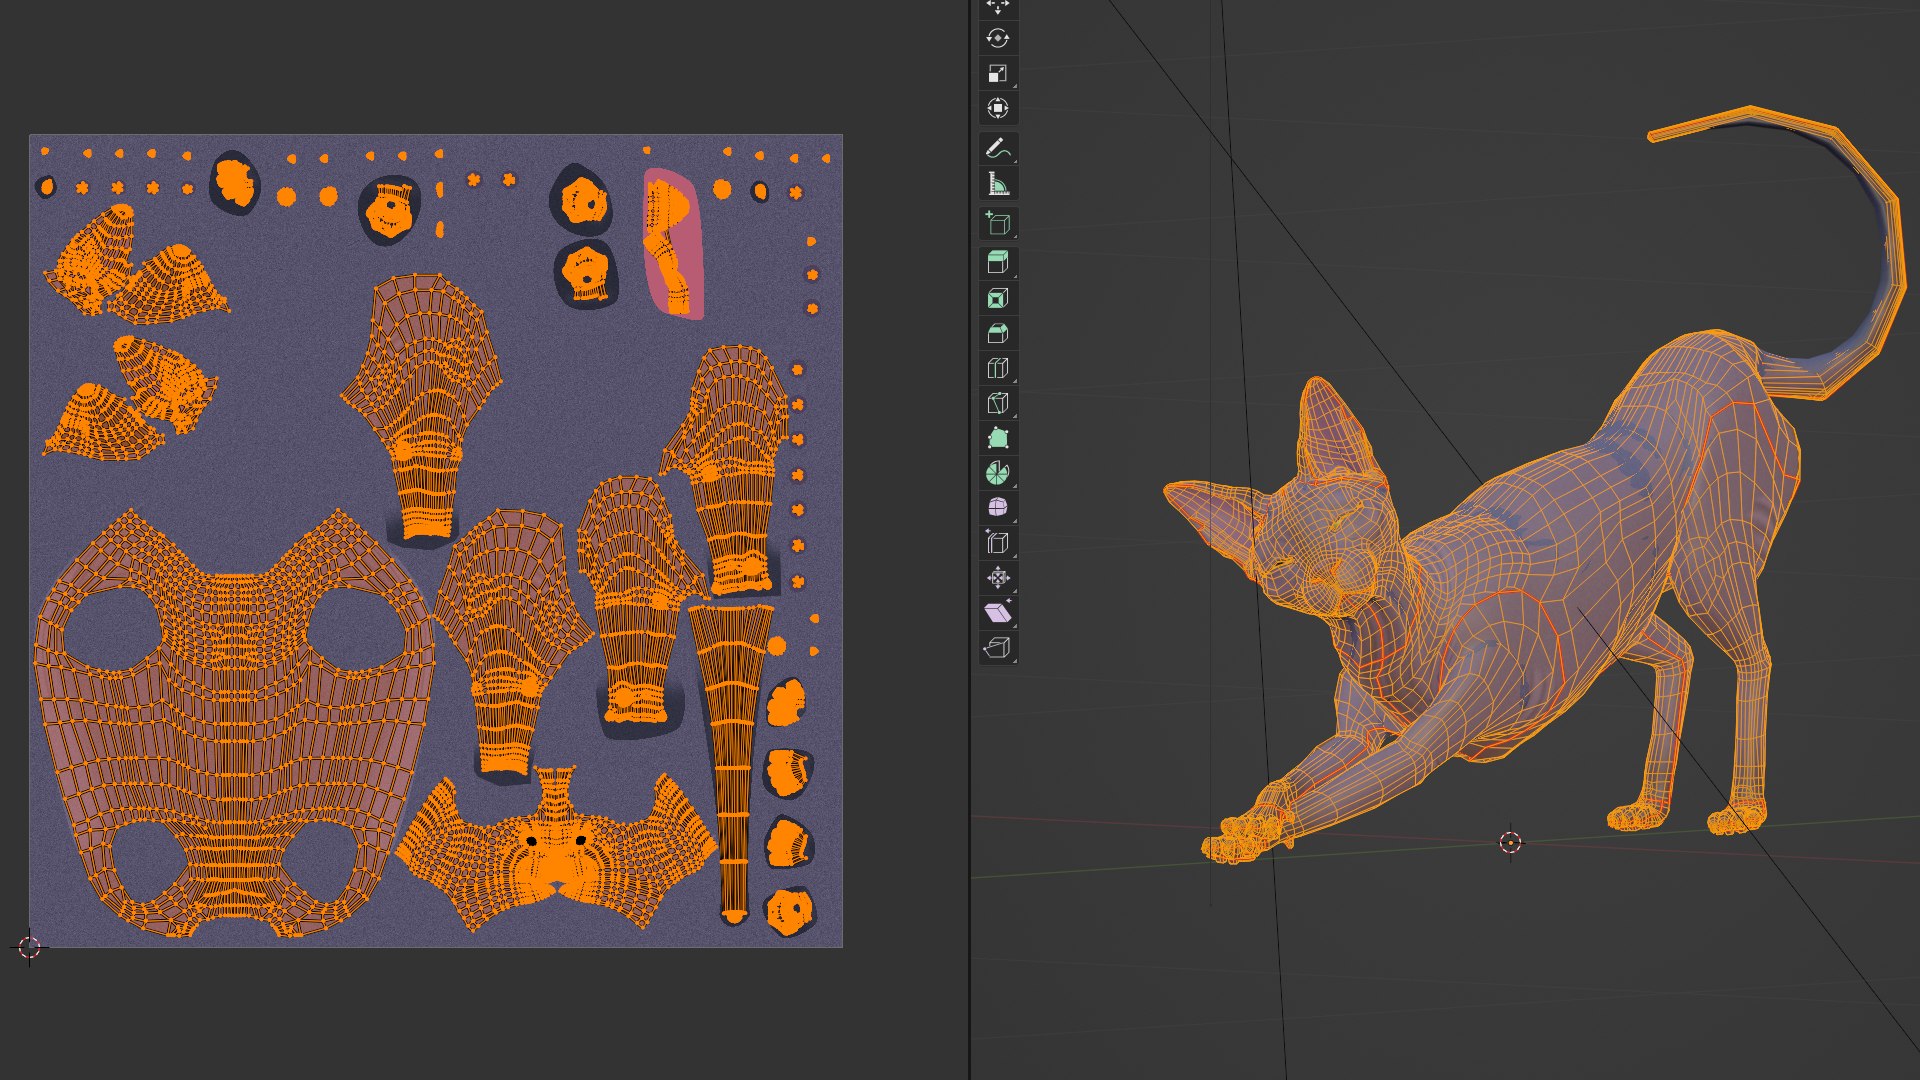The image size is (1920, 1080).
Task: Select the Scale tool
Action: pos(997,73)
